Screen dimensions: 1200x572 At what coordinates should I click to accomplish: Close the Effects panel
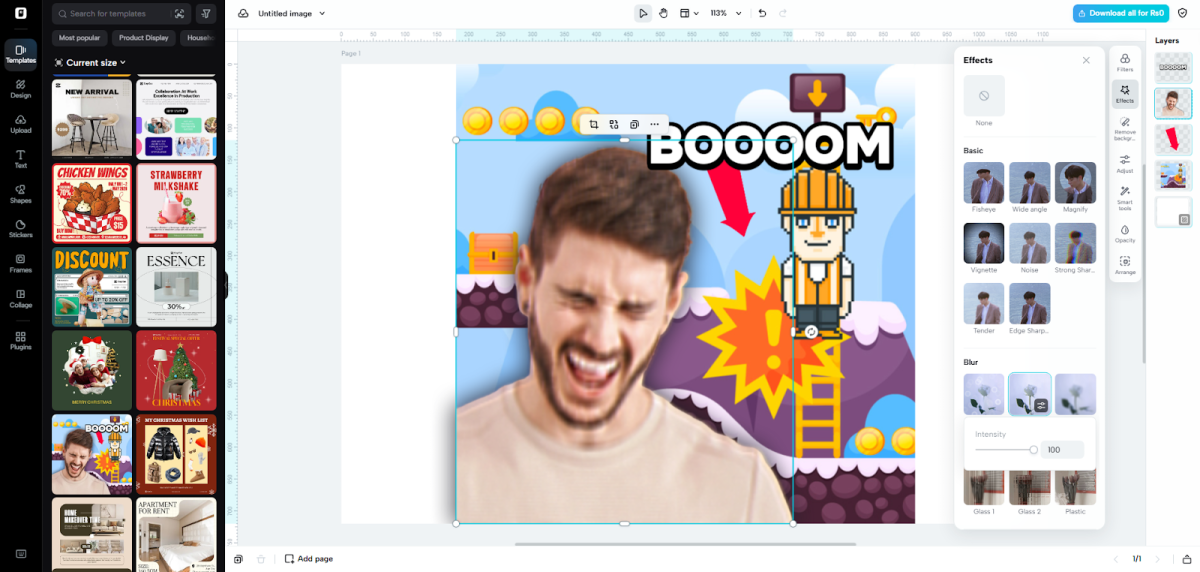pyautogui.click(x=1086, y=60)
